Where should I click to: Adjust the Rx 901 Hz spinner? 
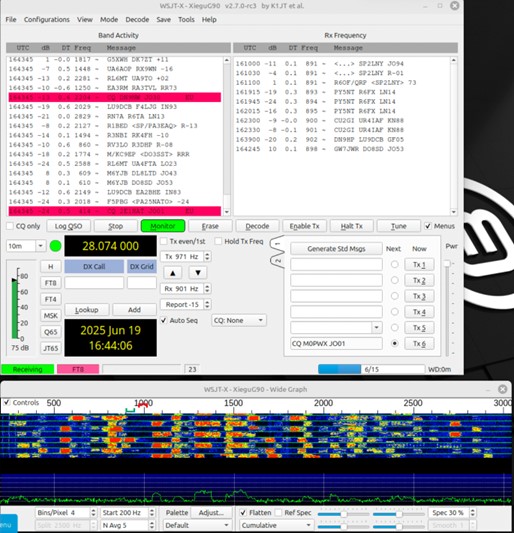coord(186,289)
